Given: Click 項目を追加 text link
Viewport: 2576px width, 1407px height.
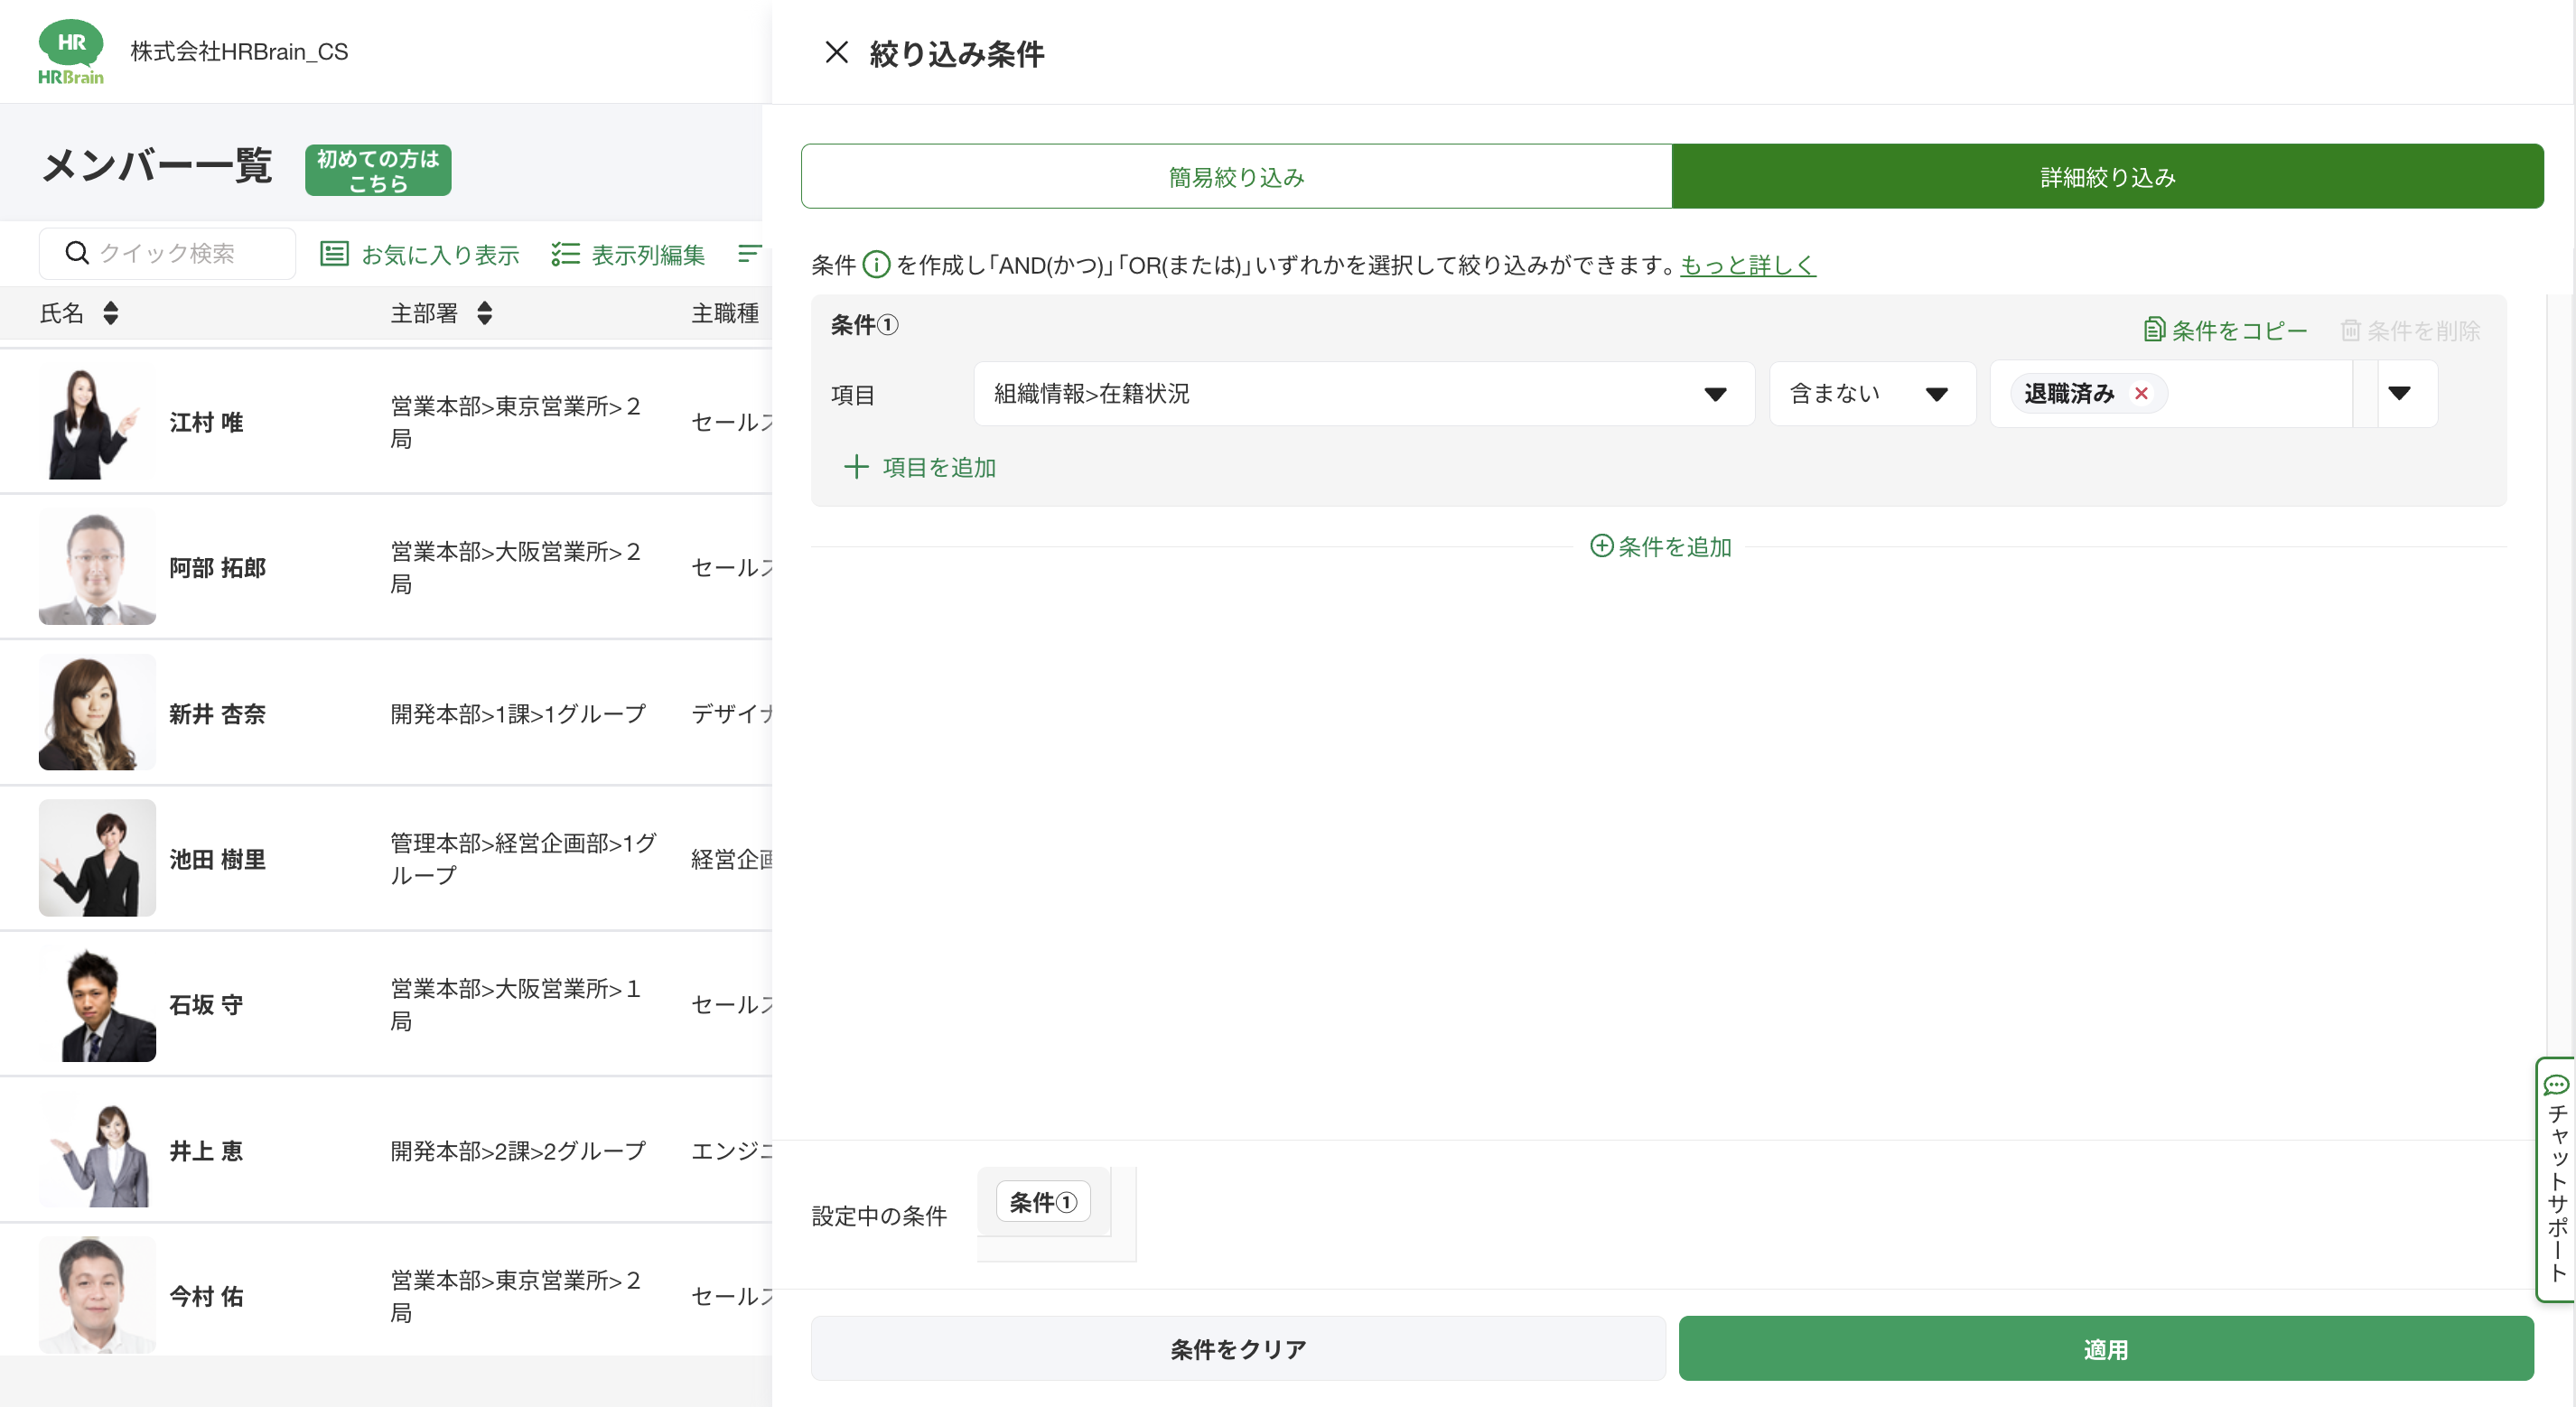Looking at the screenshot, I should tap(939, 467).
